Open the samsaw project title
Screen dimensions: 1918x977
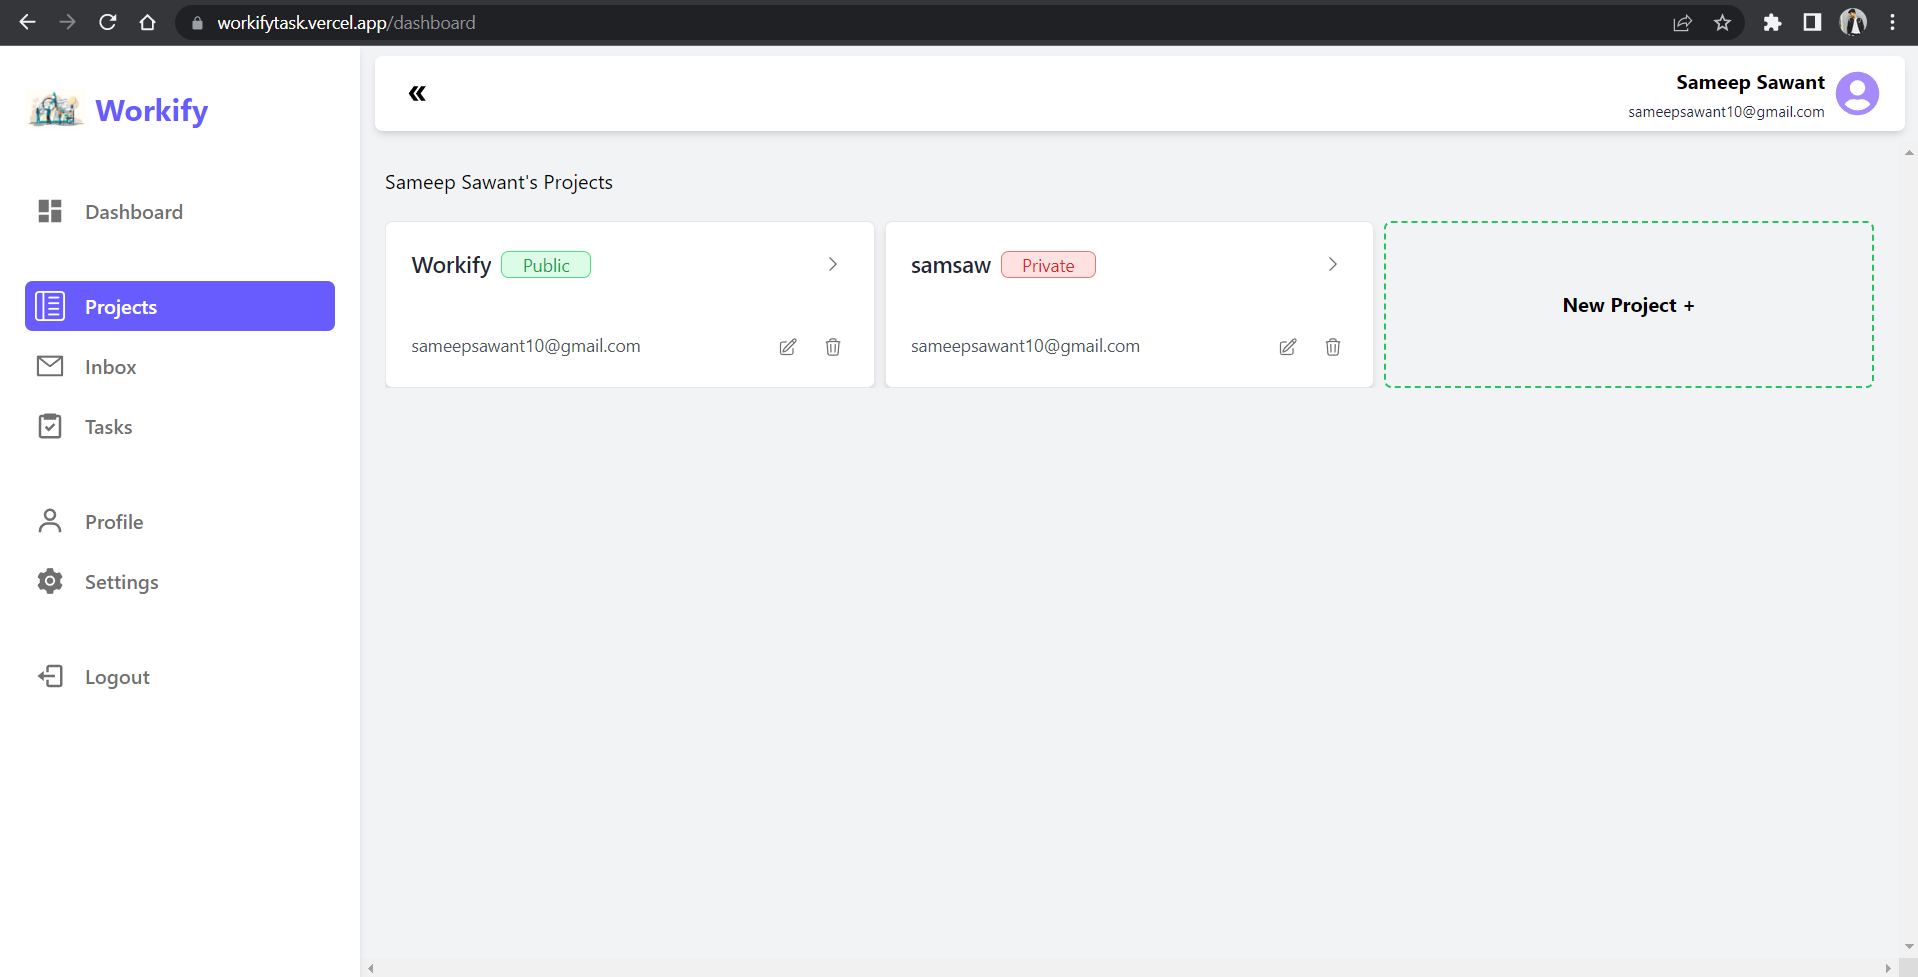(x=950, y=265)
